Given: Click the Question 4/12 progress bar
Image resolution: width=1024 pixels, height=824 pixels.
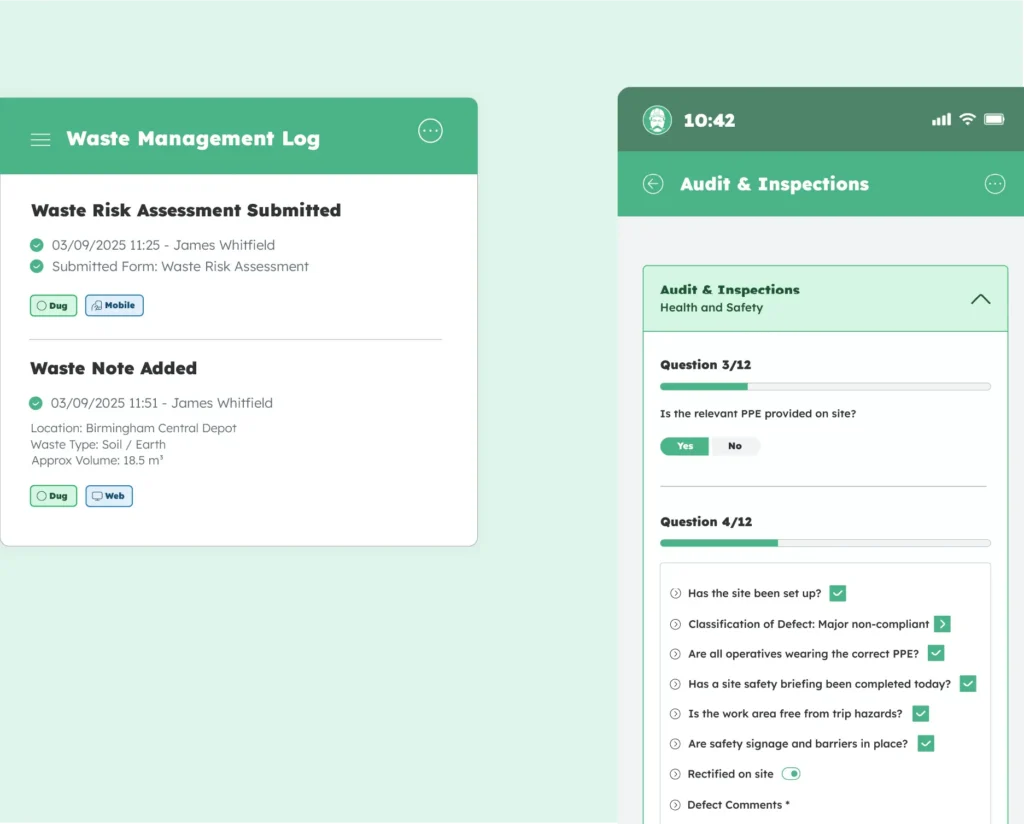Looking at the screenshot, I should click(825, 543).
